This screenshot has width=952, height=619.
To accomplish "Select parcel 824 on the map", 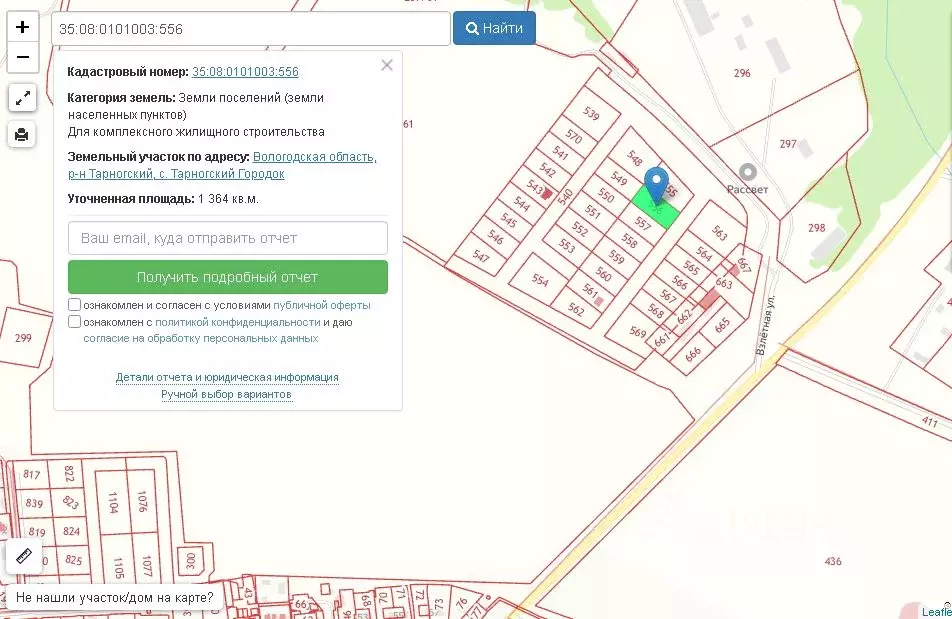I will coord(72,531).
